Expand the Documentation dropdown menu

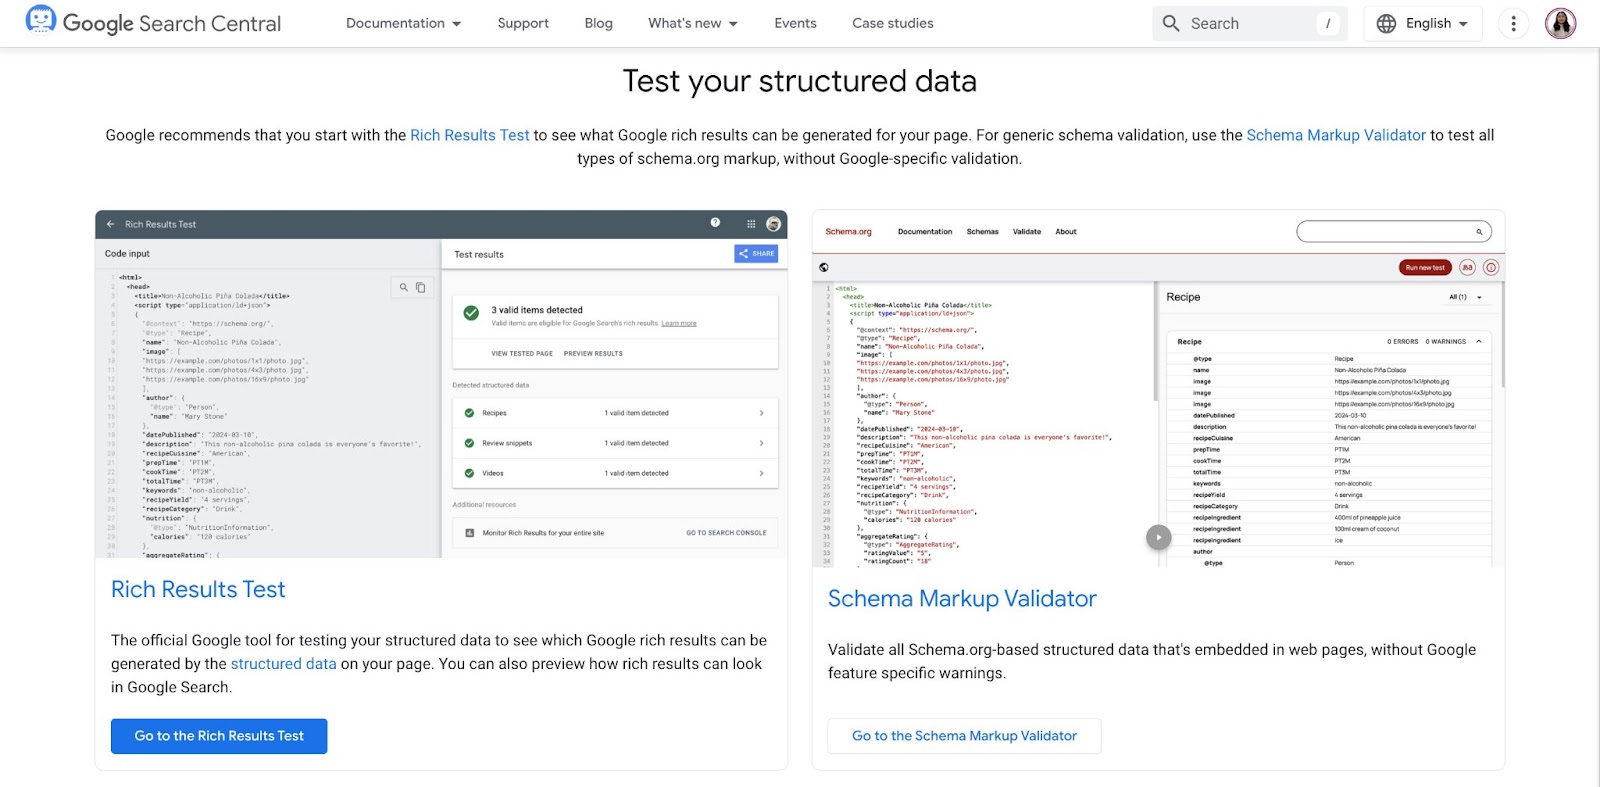click(x=404, y=23)
